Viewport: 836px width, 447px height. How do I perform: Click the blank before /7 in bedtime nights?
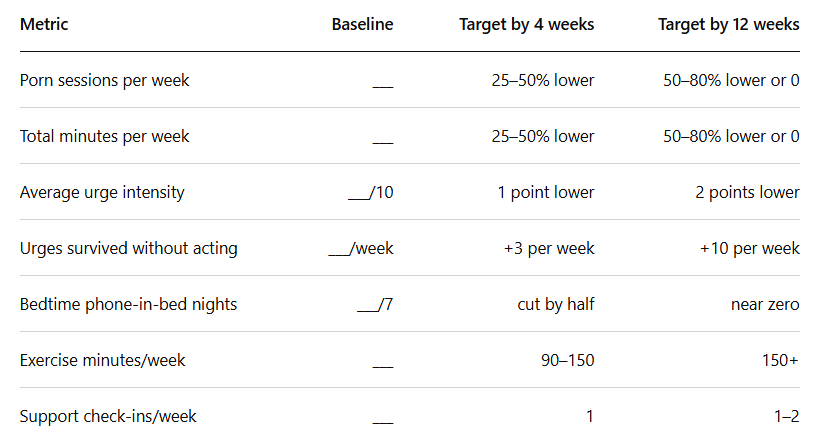(367, 310)
